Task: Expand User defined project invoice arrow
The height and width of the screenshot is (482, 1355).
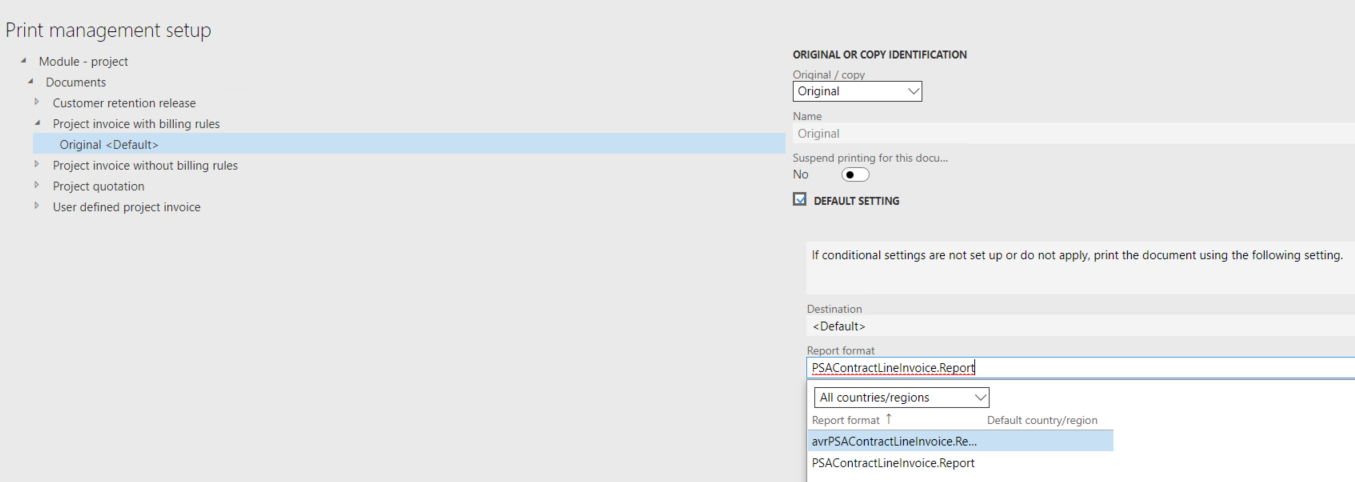Action: coord(37,207)
